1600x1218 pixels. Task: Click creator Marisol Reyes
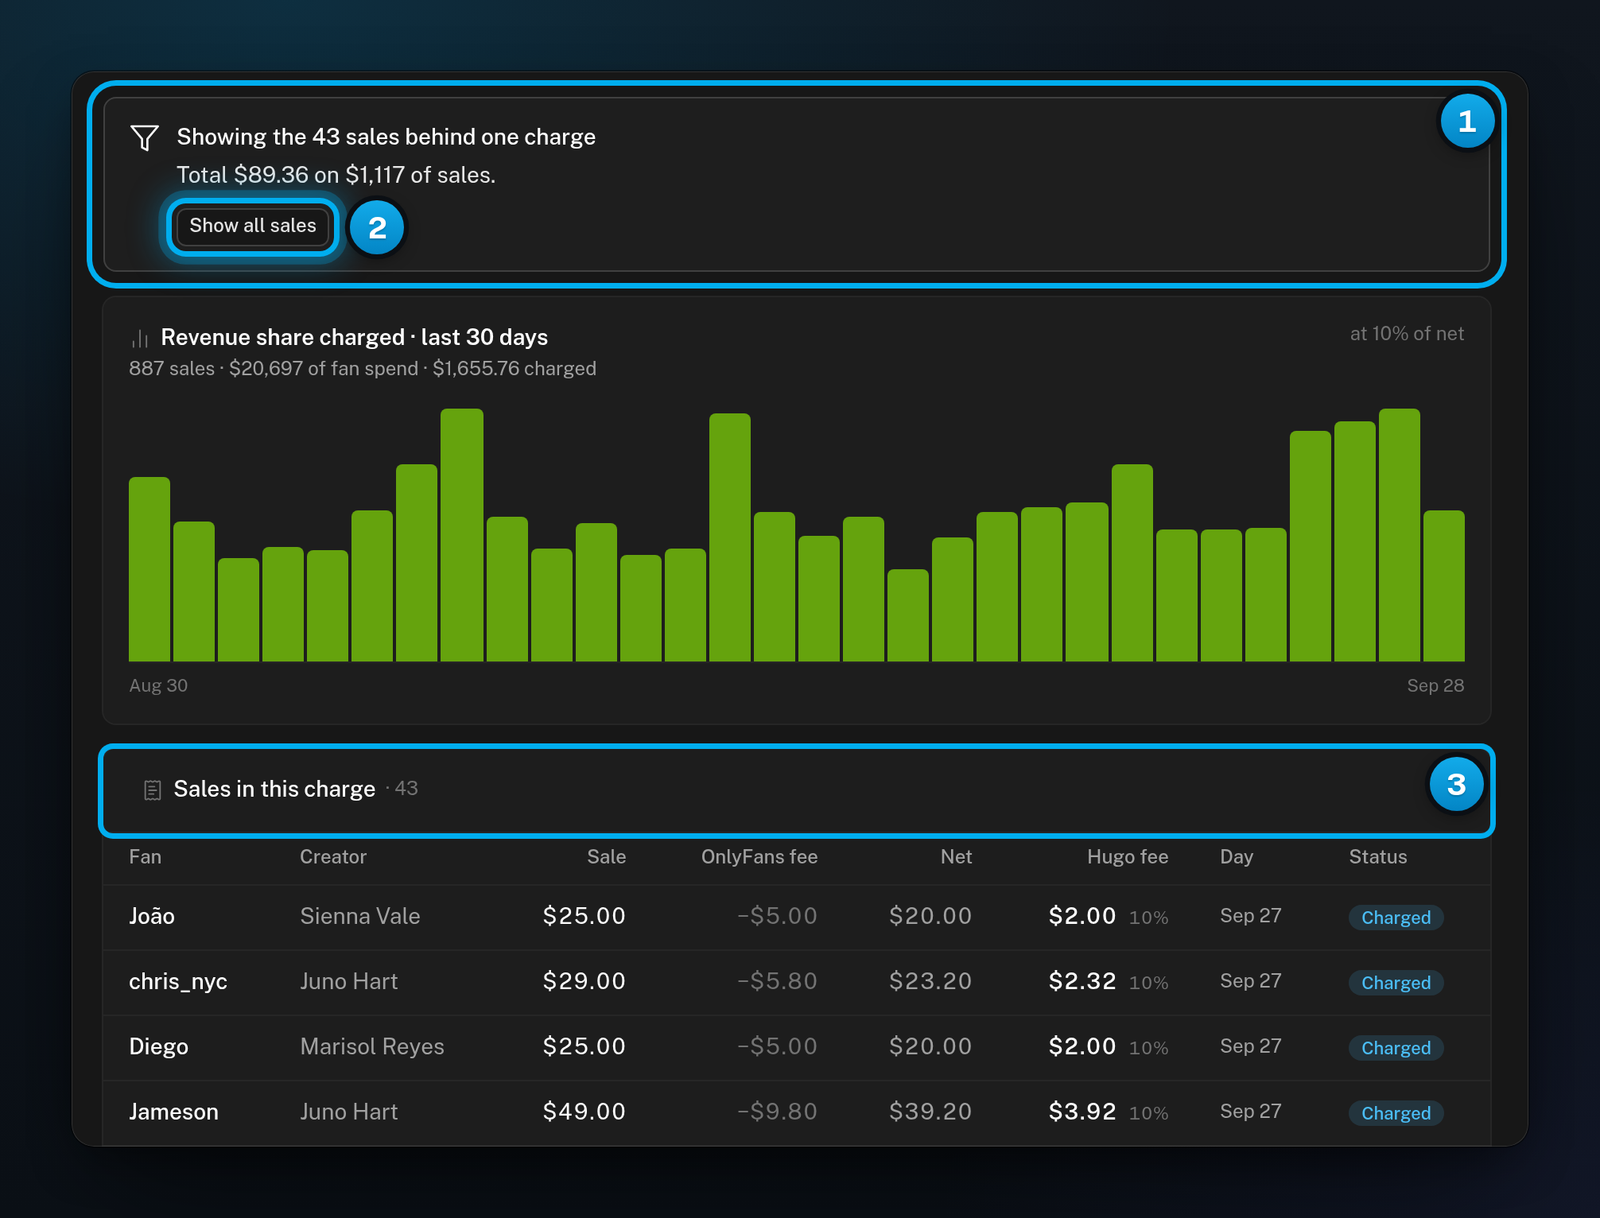372,1047
